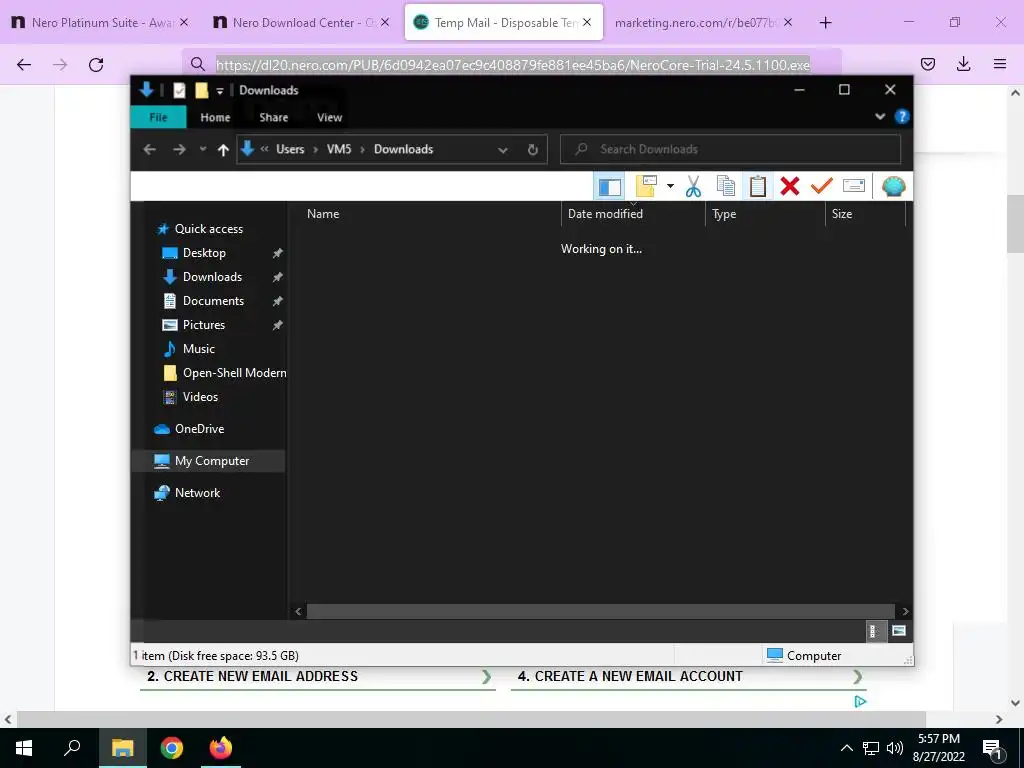Click the folder options note icon

(646, 186)
